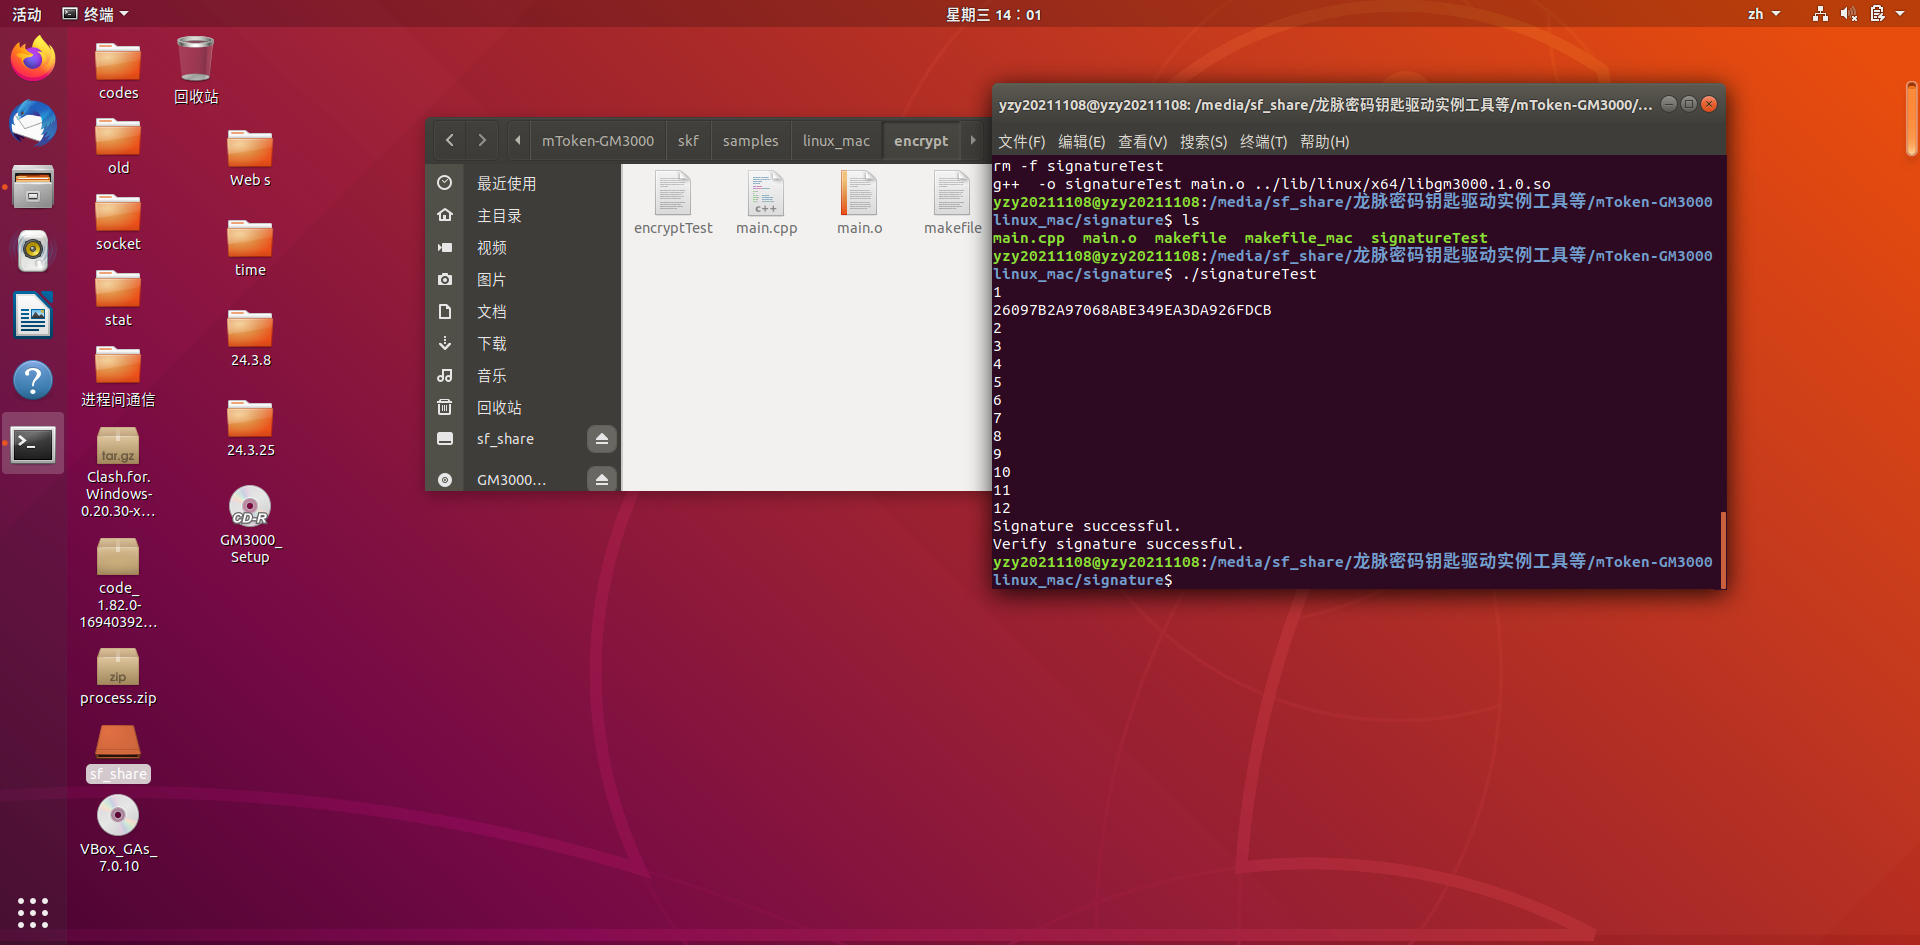Select the Web s folder on the desktop

tap(250, 159)
